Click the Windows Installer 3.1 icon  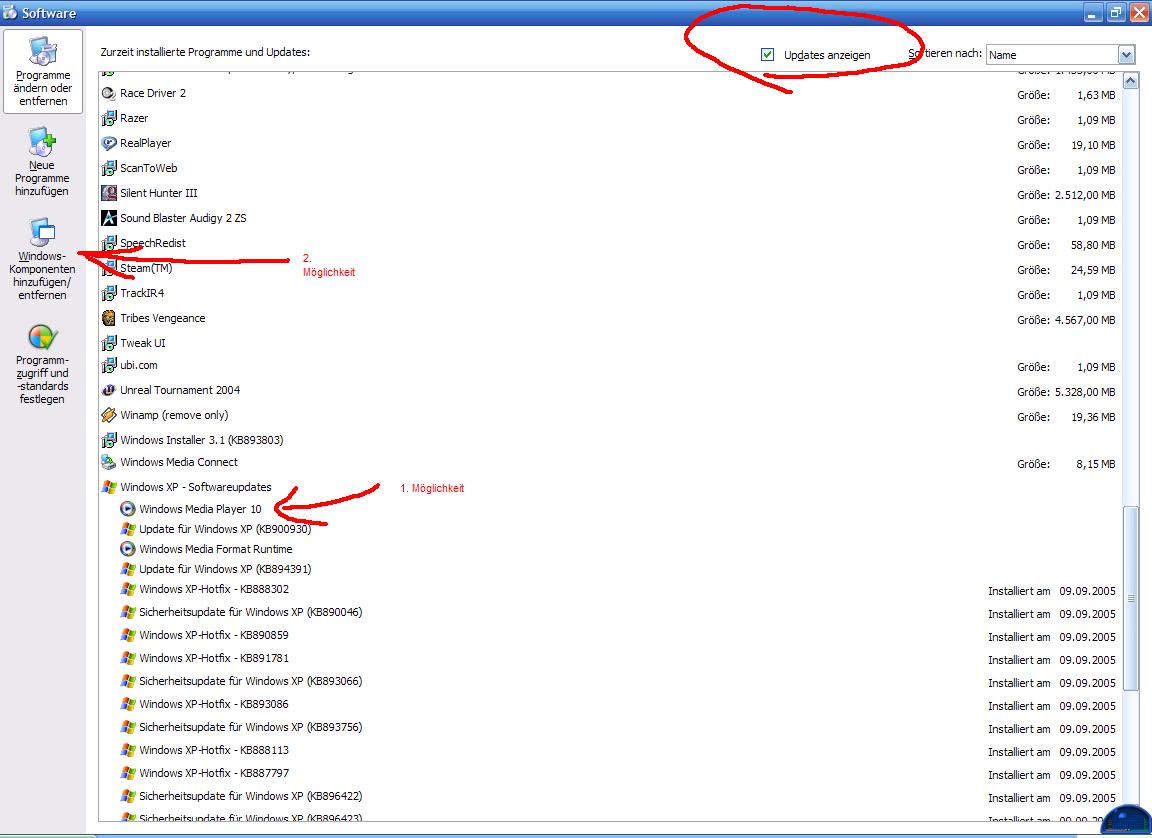[x=109, y=440]
